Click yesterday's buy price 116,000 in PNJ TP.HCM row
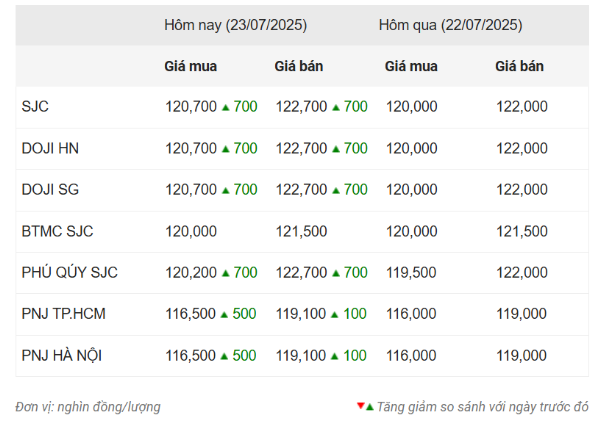 pyautogui.click(x=411, y=314)
